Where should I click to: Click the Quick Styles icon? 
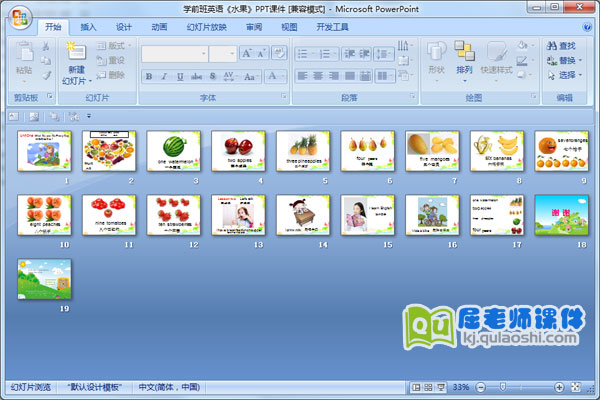click(x=497, y=51)
